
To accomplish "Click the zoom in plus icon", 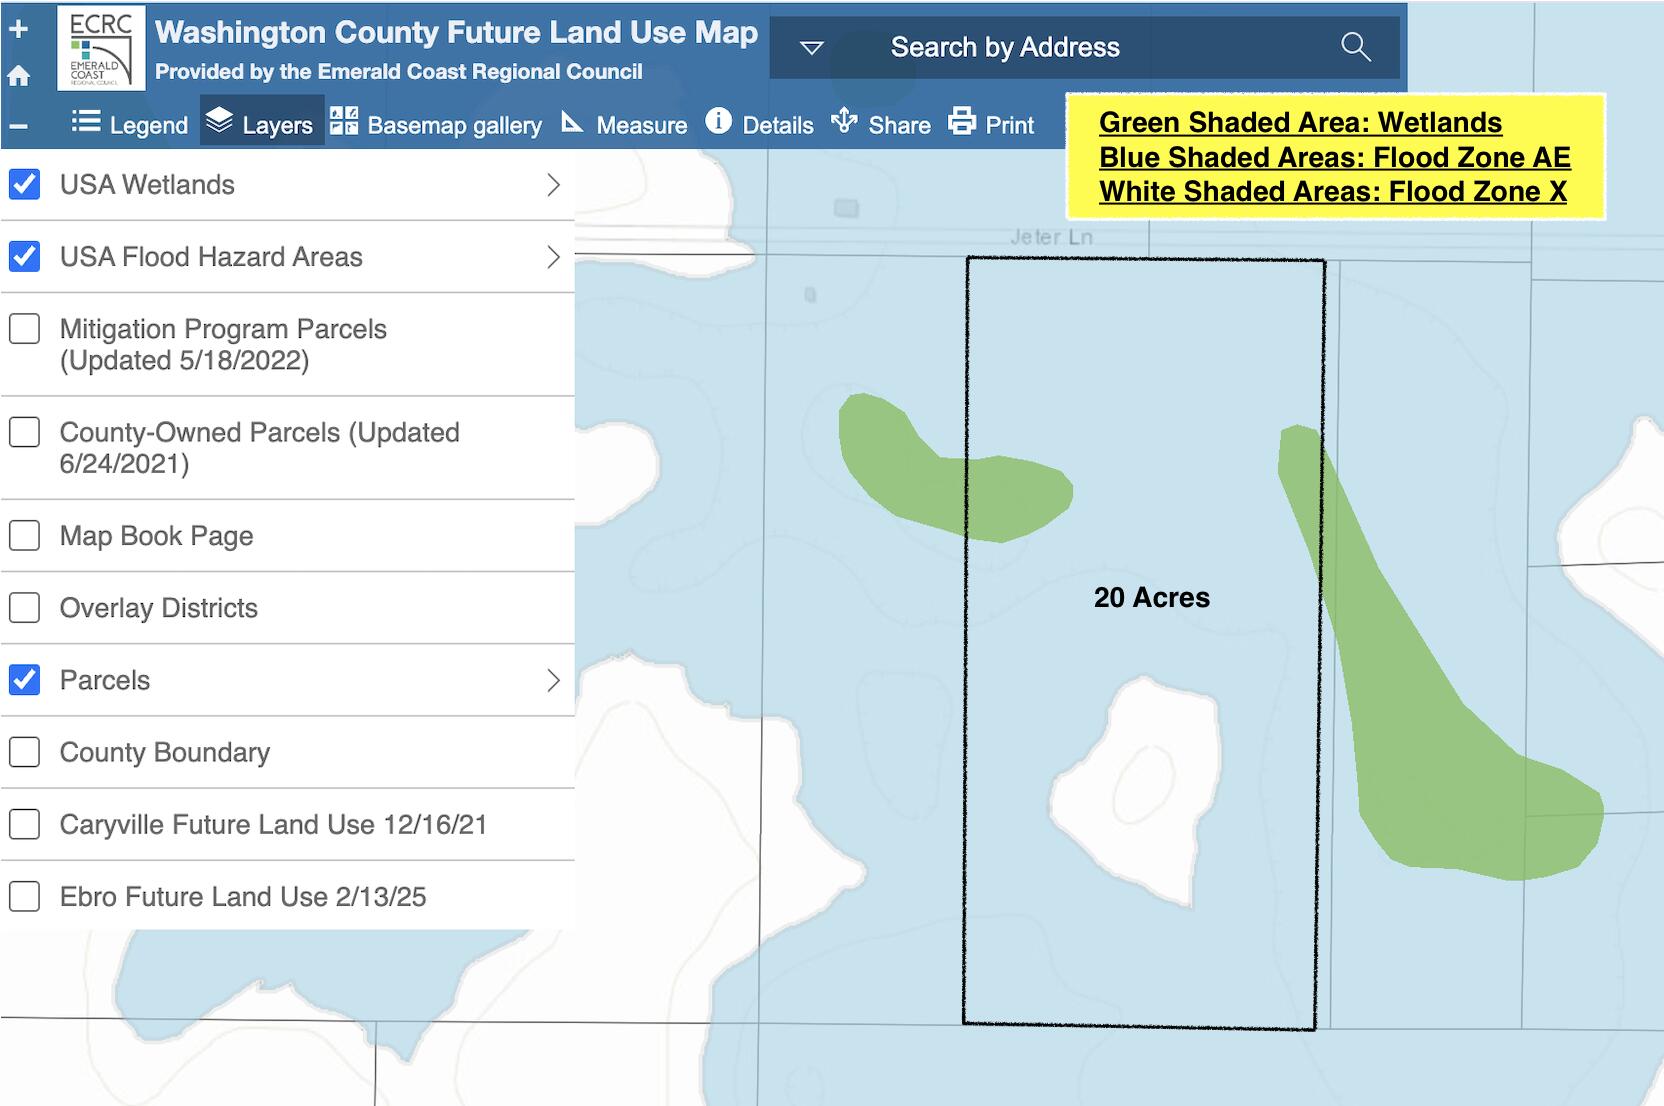I will (x=18, y=29).
